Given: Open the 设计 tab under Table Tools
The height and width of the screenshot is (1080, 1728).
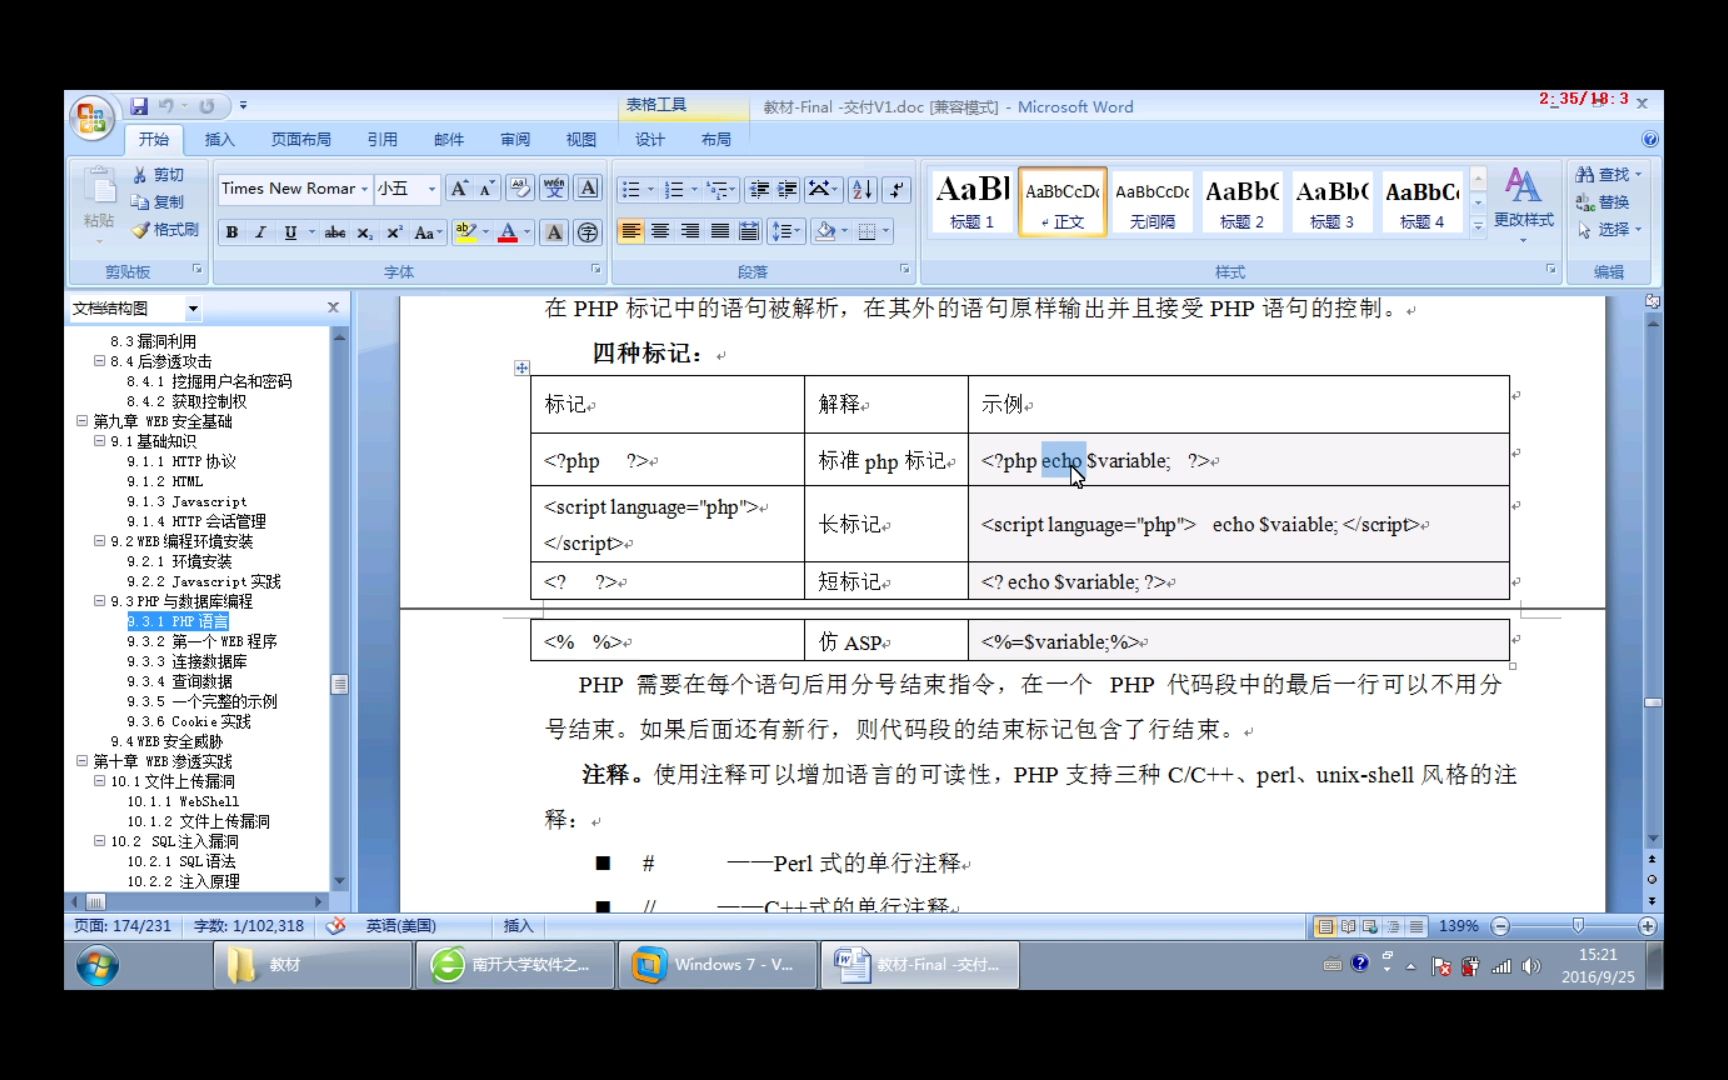Looking at the screenshot, I should point(648,139).
